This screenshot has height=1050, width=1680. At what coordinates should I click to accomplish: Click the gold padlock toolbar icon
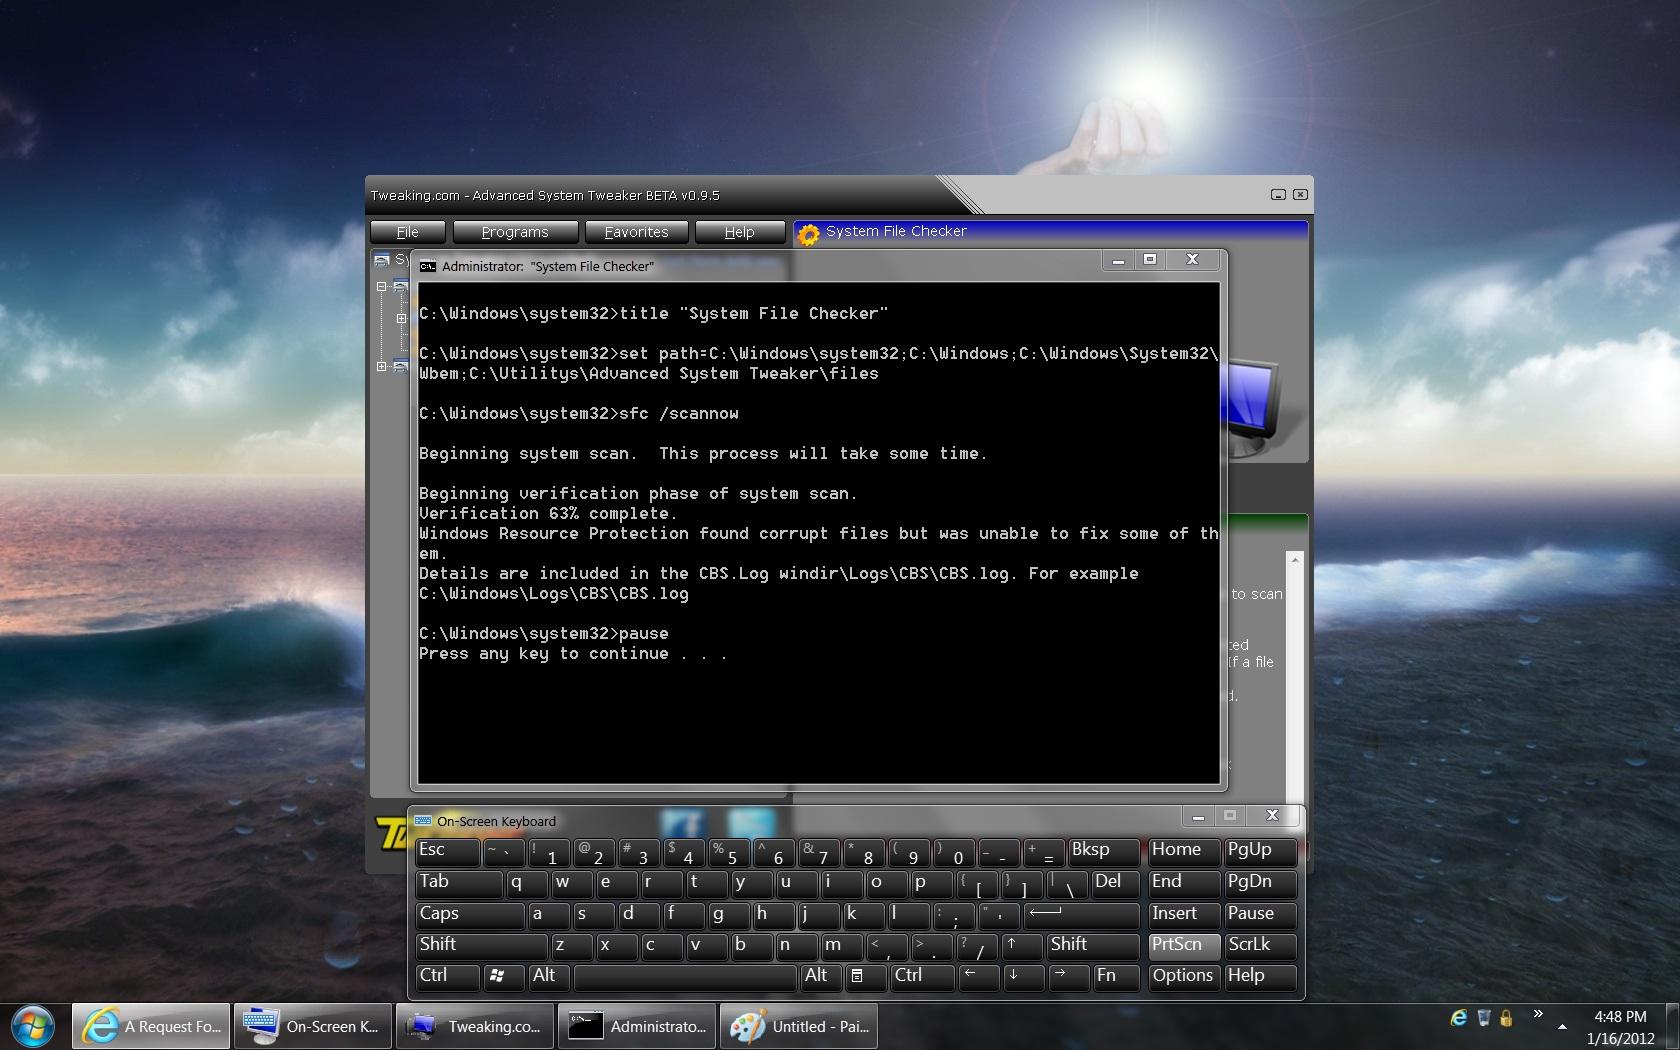[x=1506, y=1018]
